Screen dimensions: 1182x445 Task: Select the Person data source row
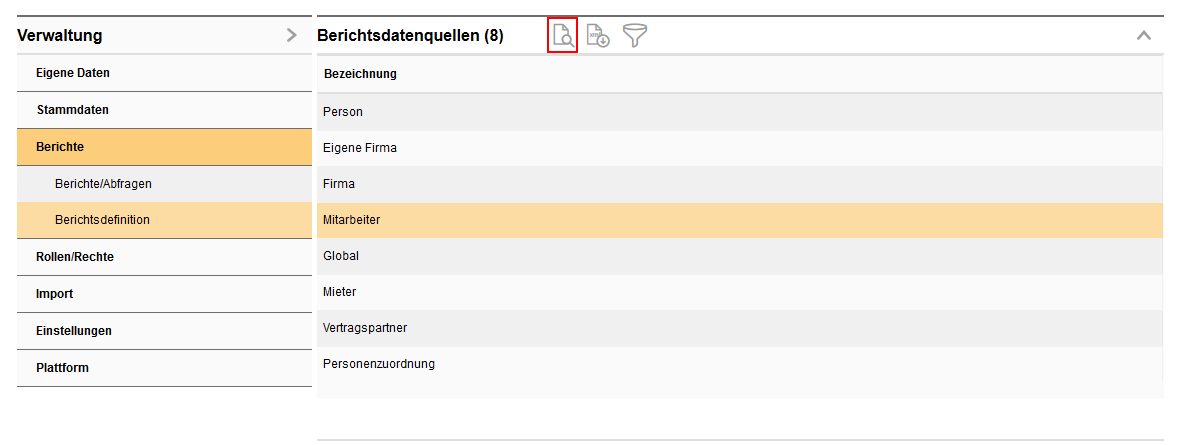coord(343,112)
